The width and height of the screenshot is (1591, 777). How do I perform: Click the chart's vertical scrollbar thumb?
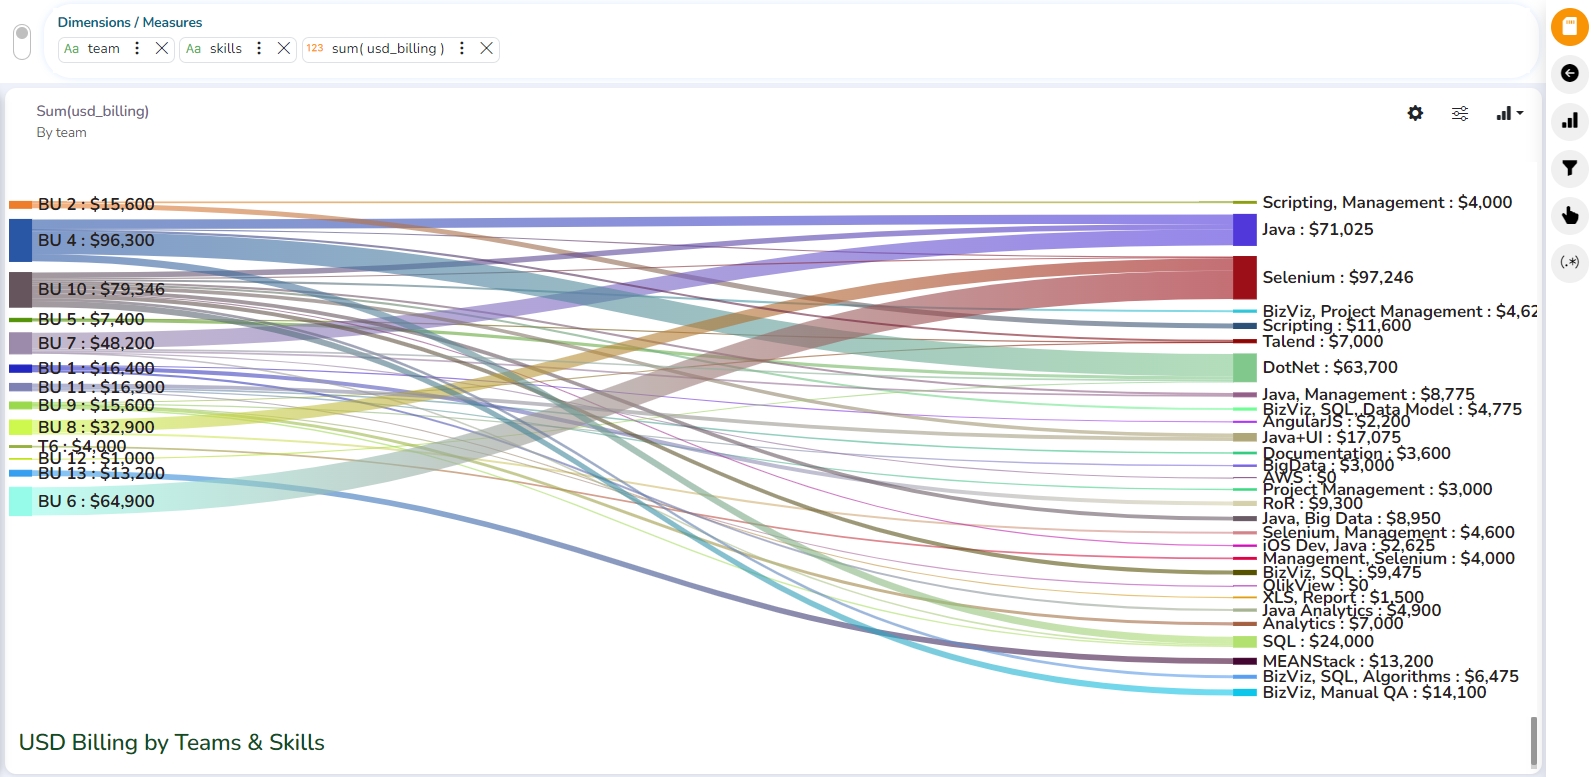(1534, 741)
